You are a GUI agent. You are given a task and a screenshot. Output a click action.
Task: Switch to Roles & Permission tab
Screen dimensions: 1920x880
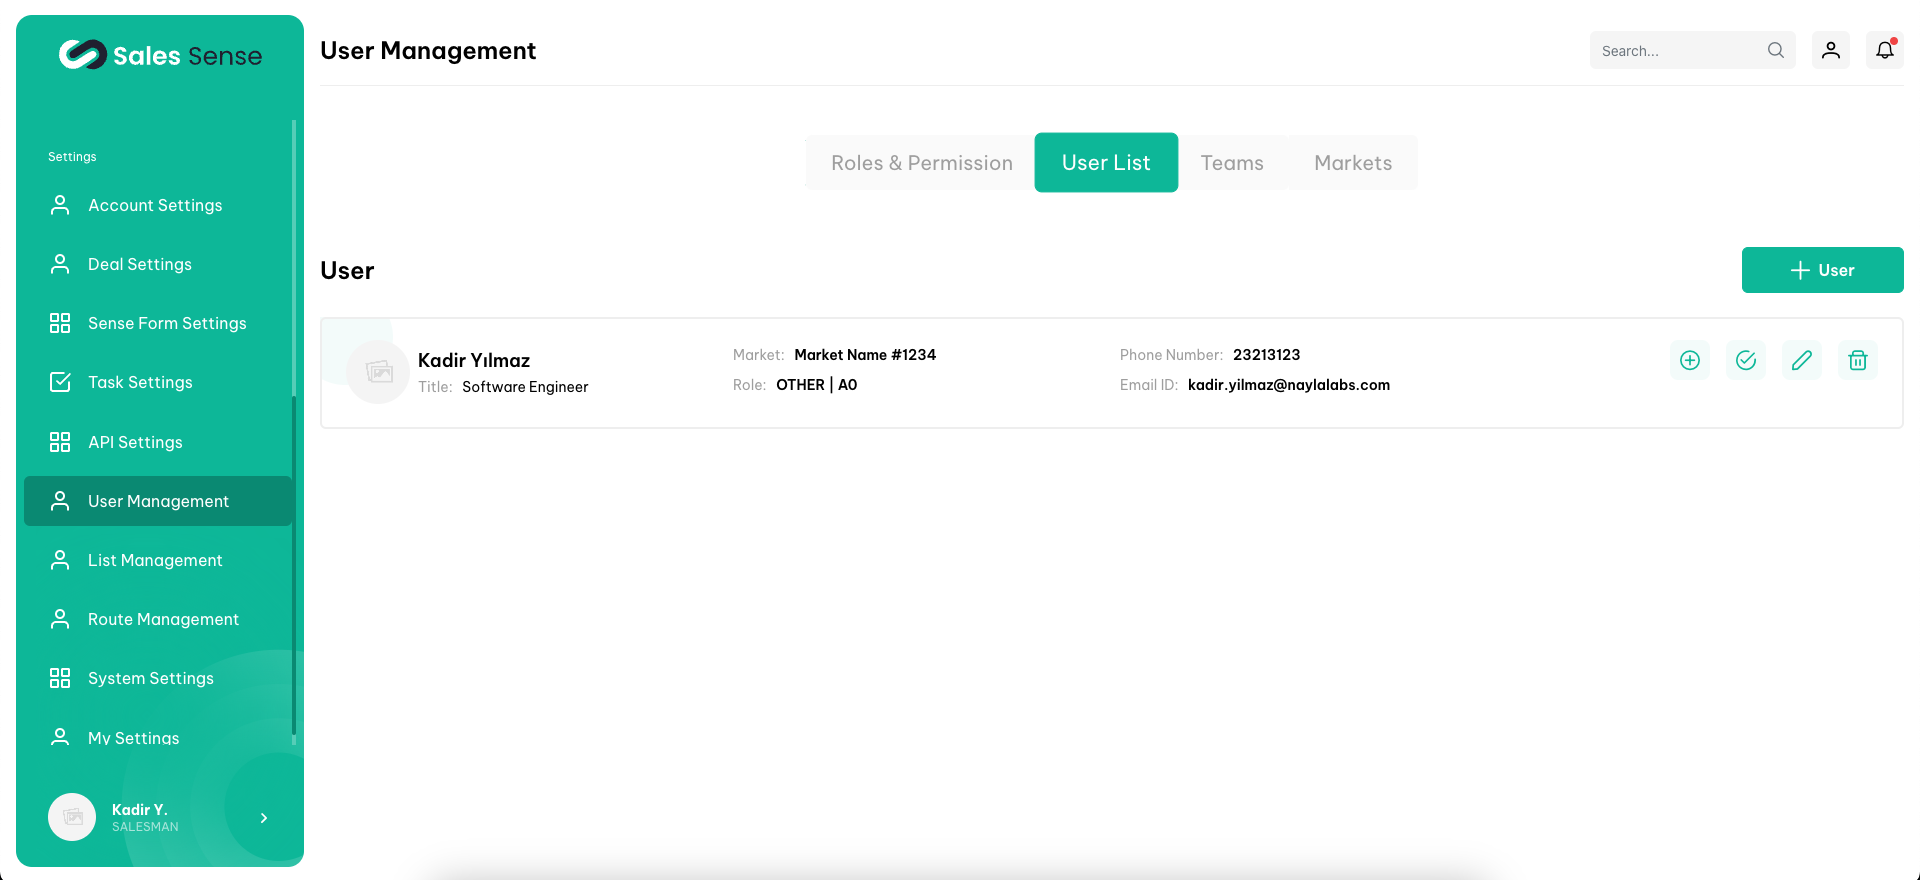pyautogui.click(x=921, y=163)
